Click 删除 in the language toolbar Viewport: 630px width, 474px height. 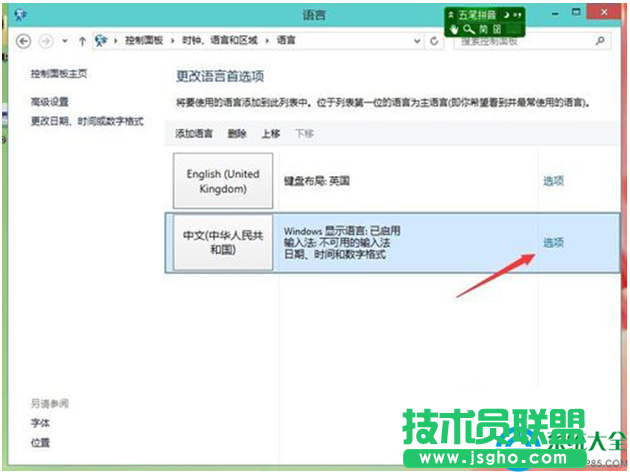point(237,133)
